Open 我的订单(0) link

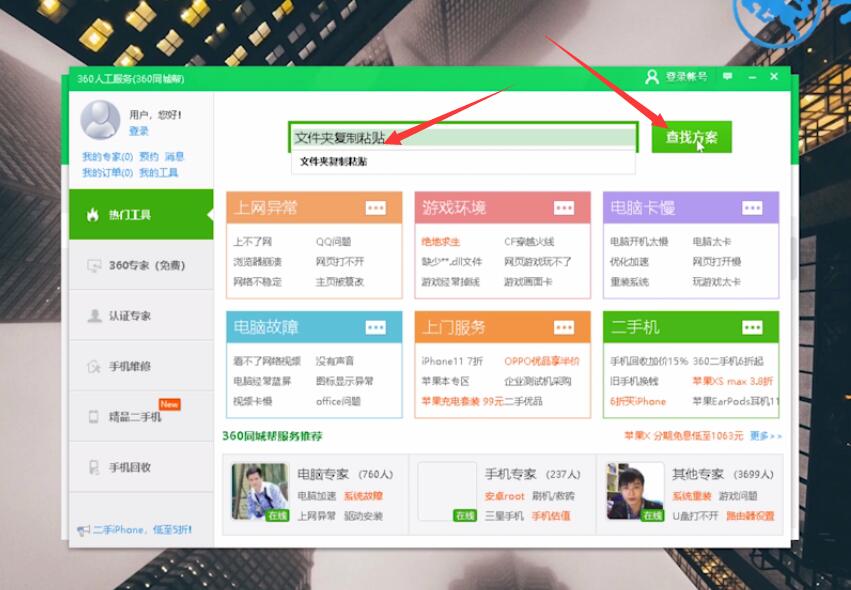click(x=107, y=173)
